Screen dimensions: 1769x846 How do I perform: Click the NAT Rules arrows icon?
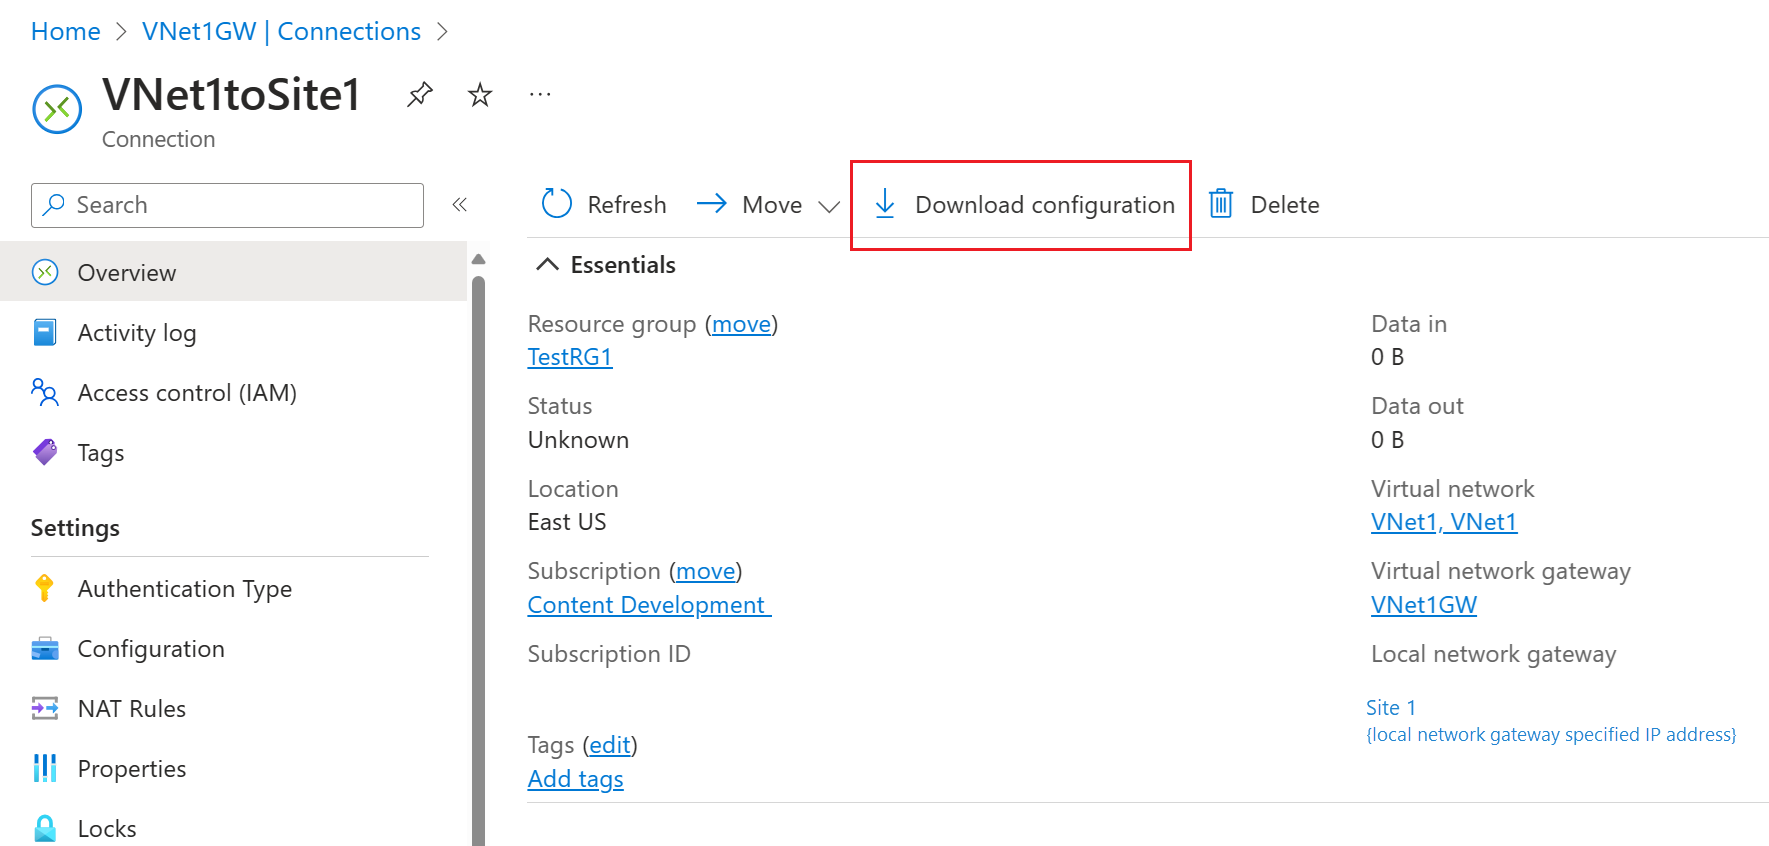click(45, 708)
